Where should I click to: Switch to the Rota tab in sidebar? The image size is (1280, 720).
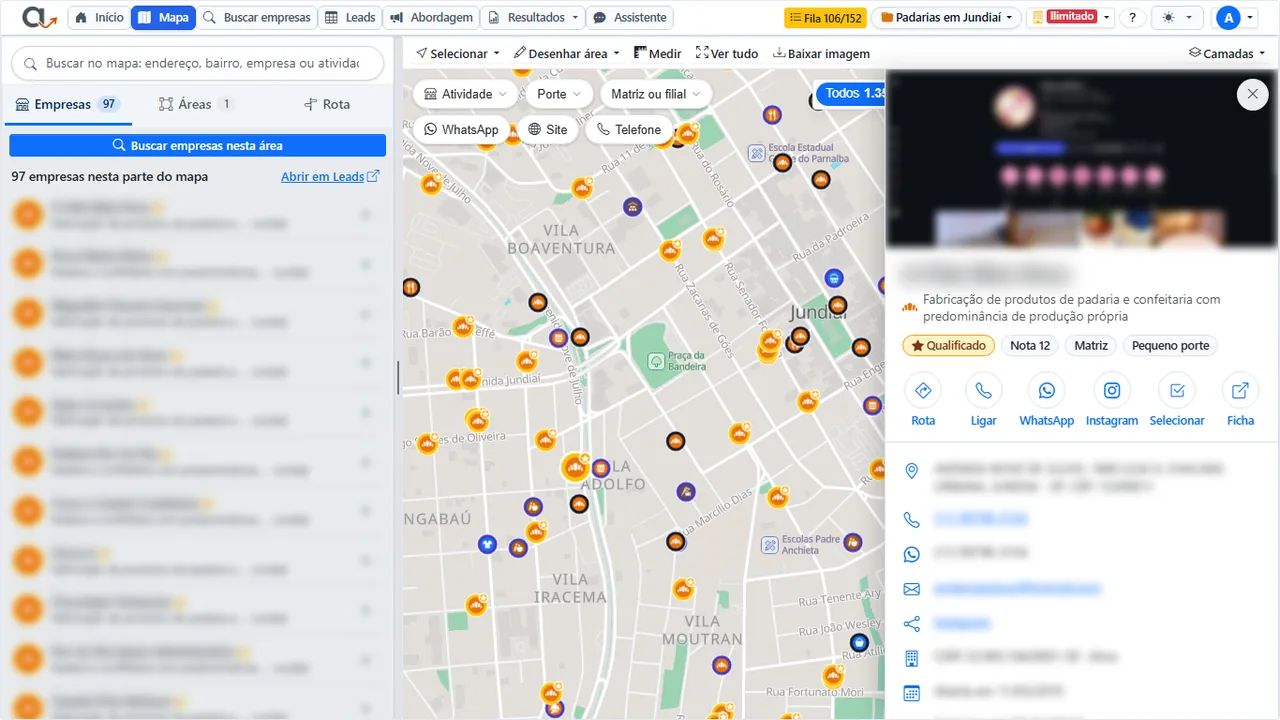(326, 104)
